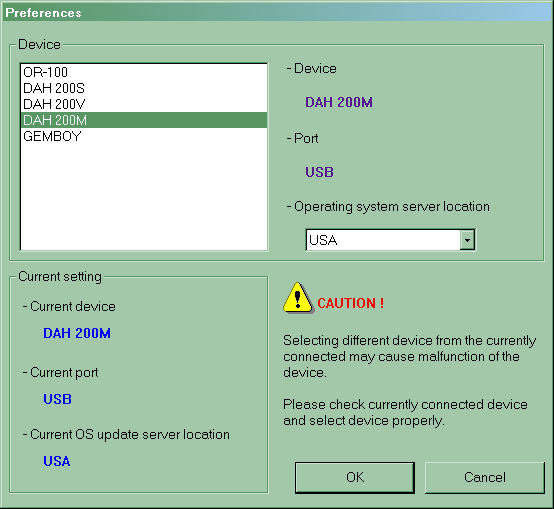554x509 pixels.
Task: Click the Current setting group label
Action: coord(60,276)
